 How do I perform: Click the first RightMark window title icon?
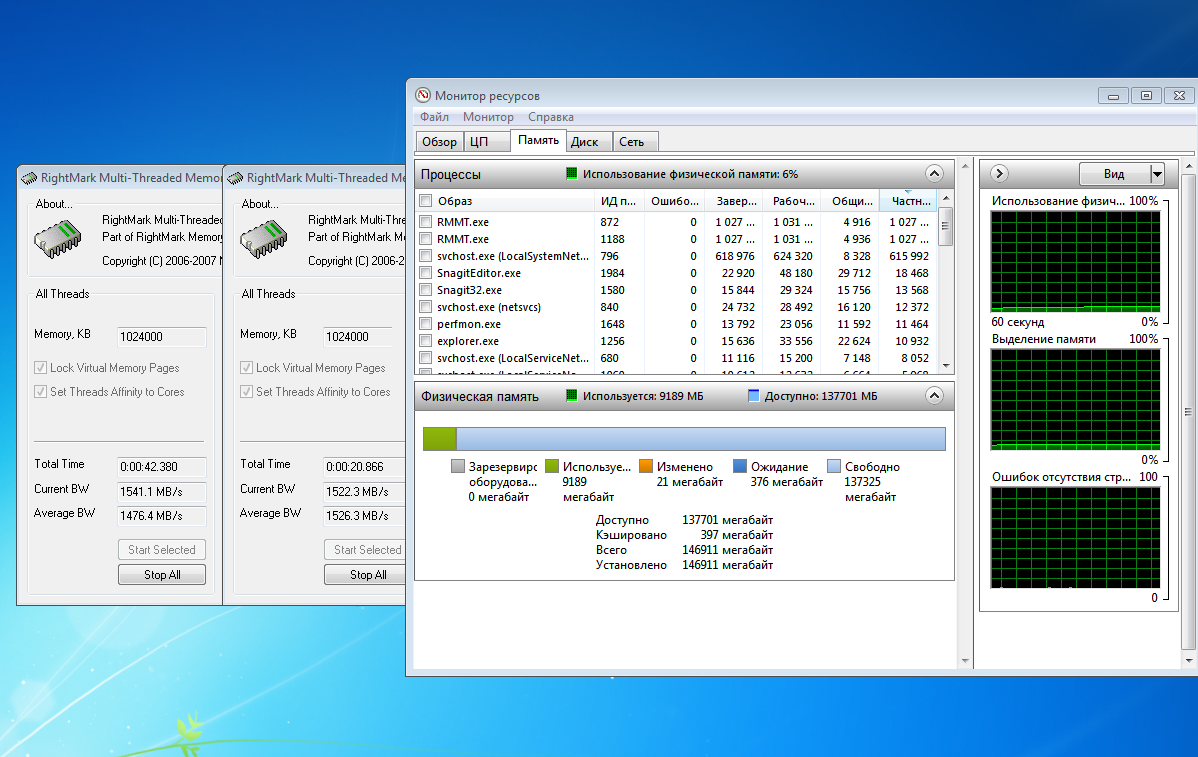tap(29, 178)
